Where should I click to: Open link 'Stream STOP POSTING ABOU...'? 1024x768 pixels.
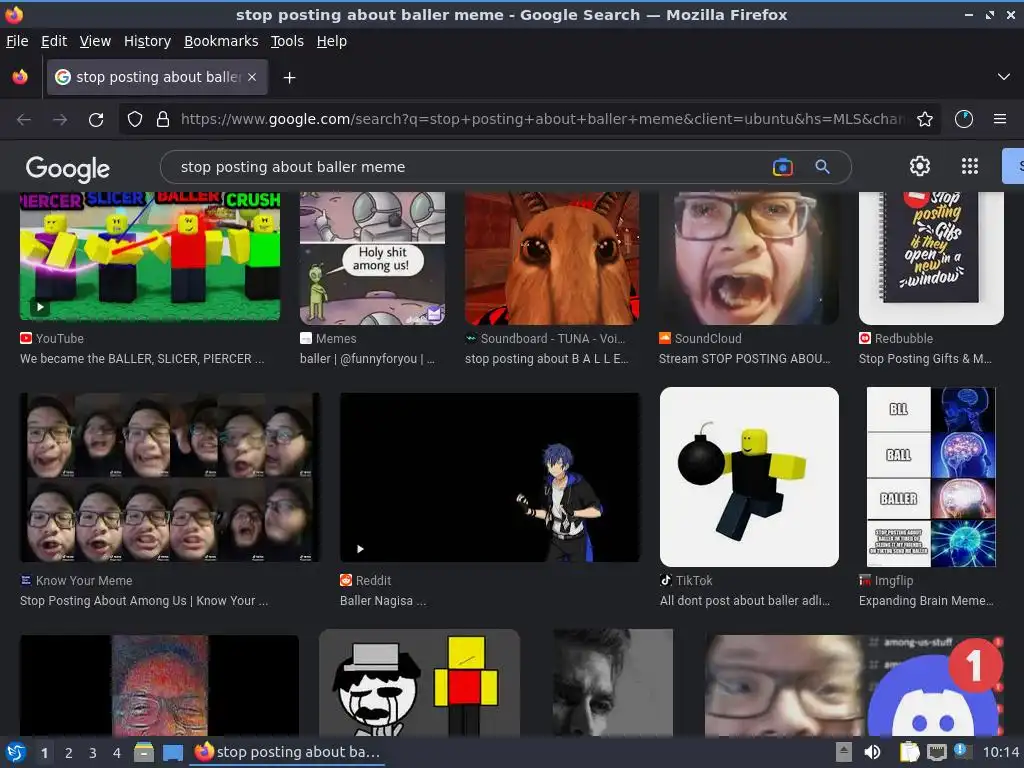pos(744,359)
